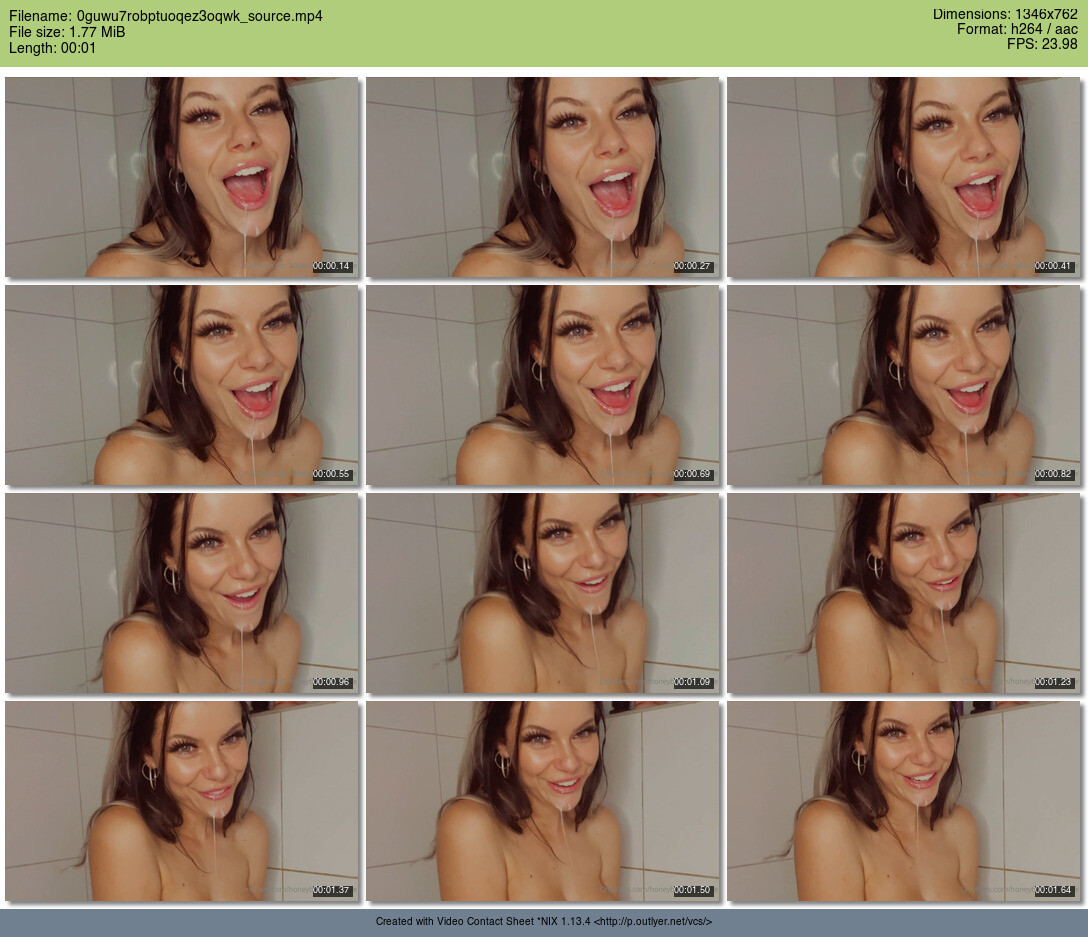The height and width of the screenshot is (937, 1088).
Task: Select the File size 1.77 MiB line
Action: (67, 32)
